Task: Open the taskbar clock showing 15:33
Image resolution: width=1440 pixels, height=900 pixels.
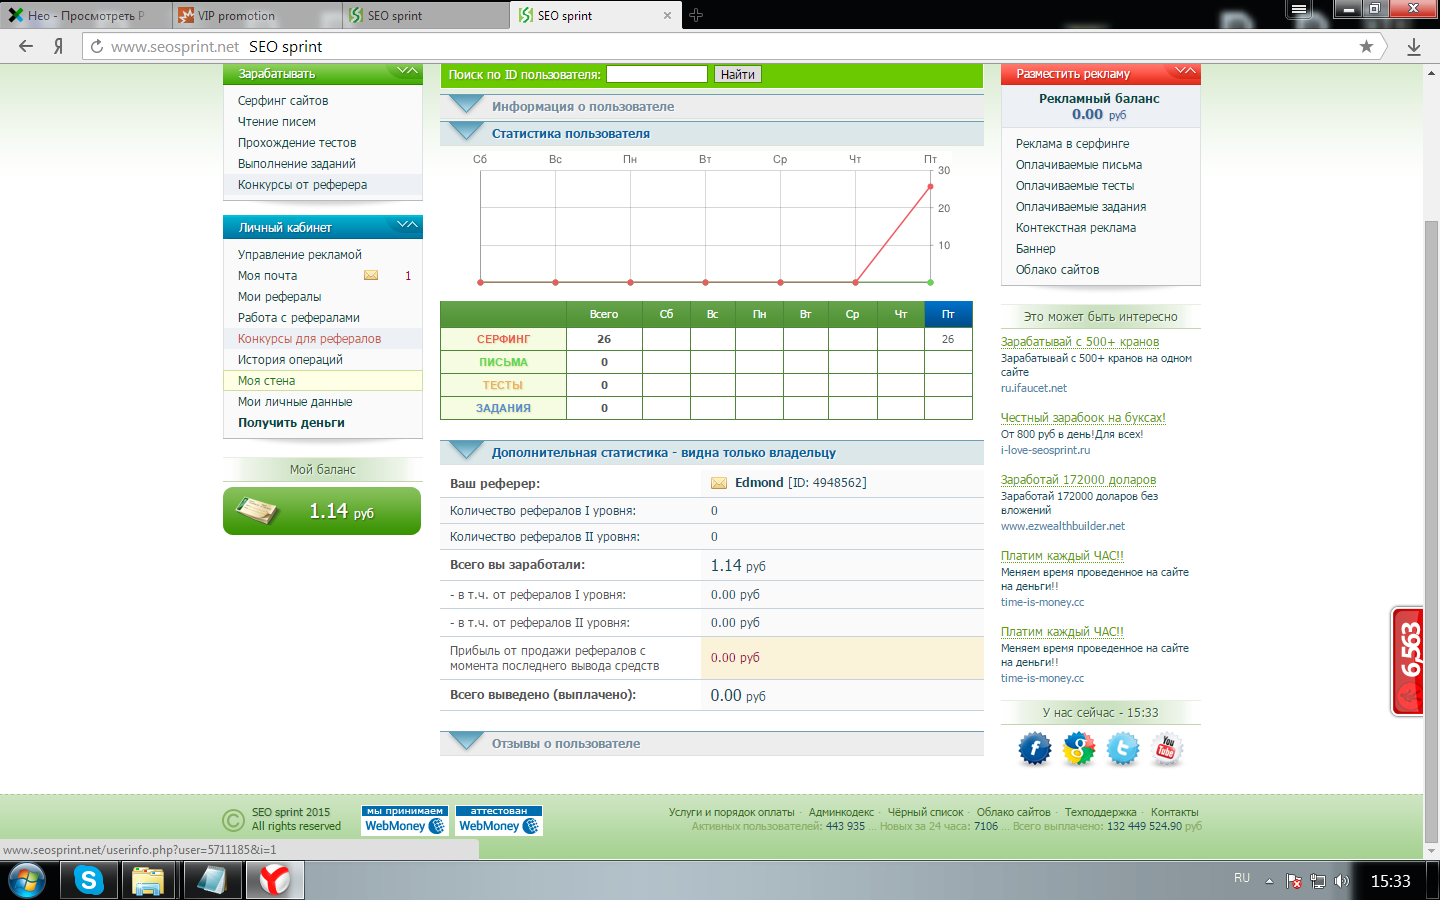Action: click(x=1390, y=881)
